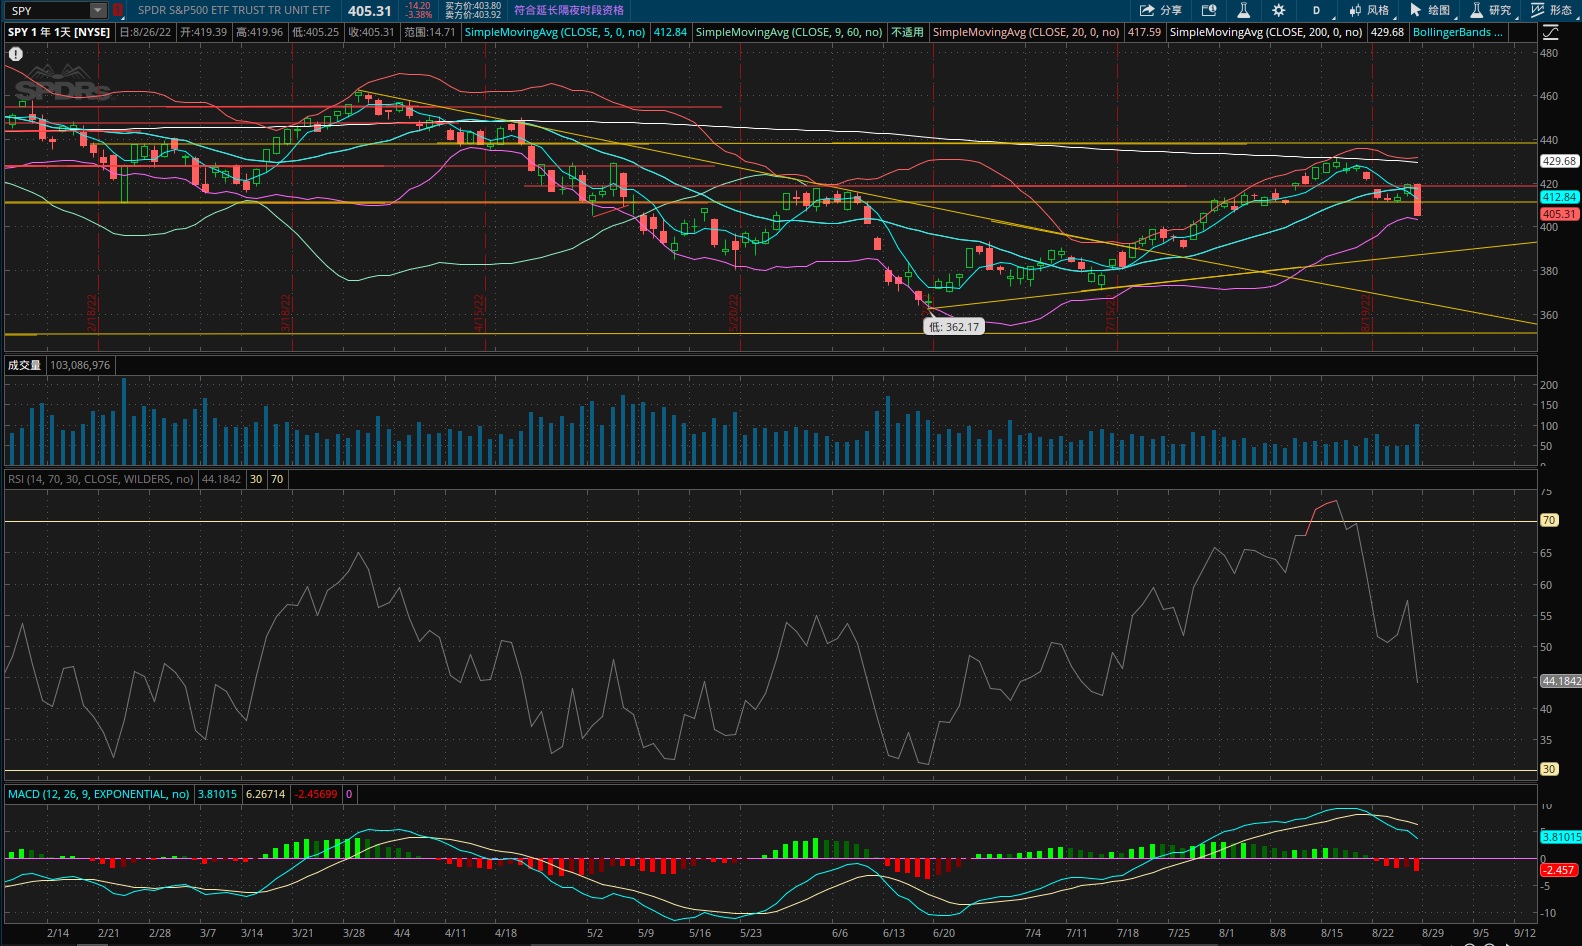Click the 低: 362.17 low price bubble
This screenshot has height=946, width=1582.
(954, 327)
